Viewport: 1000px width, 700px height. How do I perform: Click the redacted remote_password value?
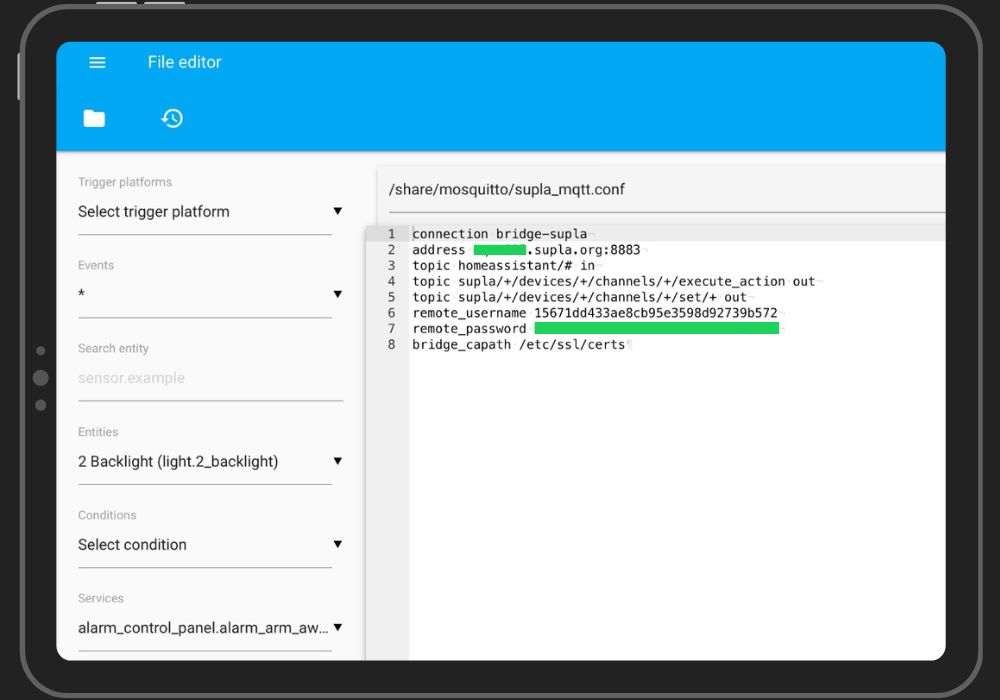[655, 328]
